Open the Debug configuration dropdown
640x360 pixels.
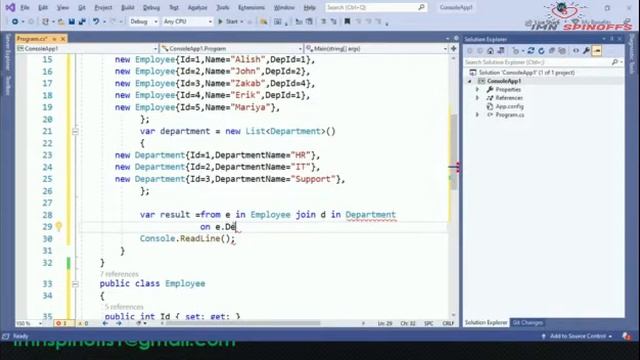(144, 21)
